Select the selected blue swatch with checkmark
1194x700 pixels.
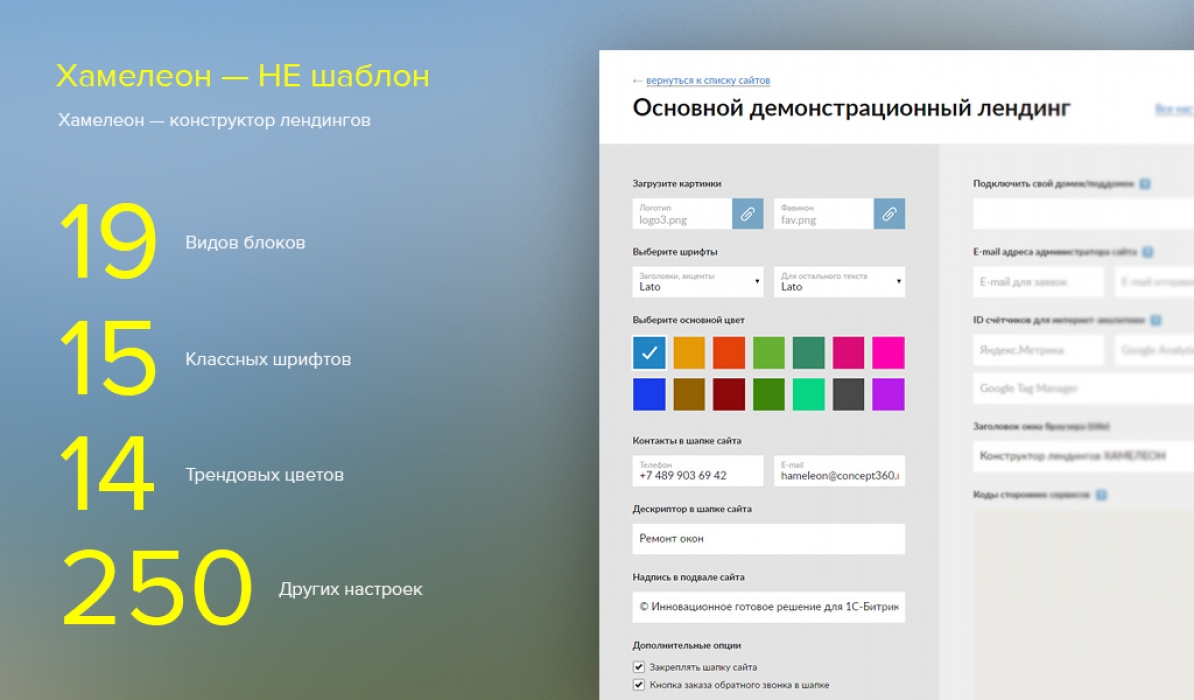click(x=649, y=352)
